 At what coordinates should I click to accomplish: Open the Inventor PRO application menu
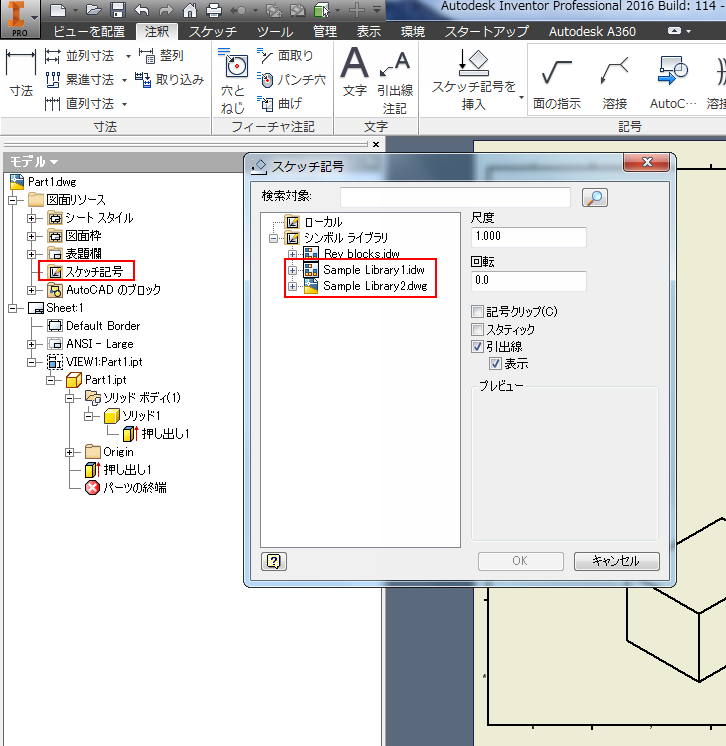coord(19,19)
